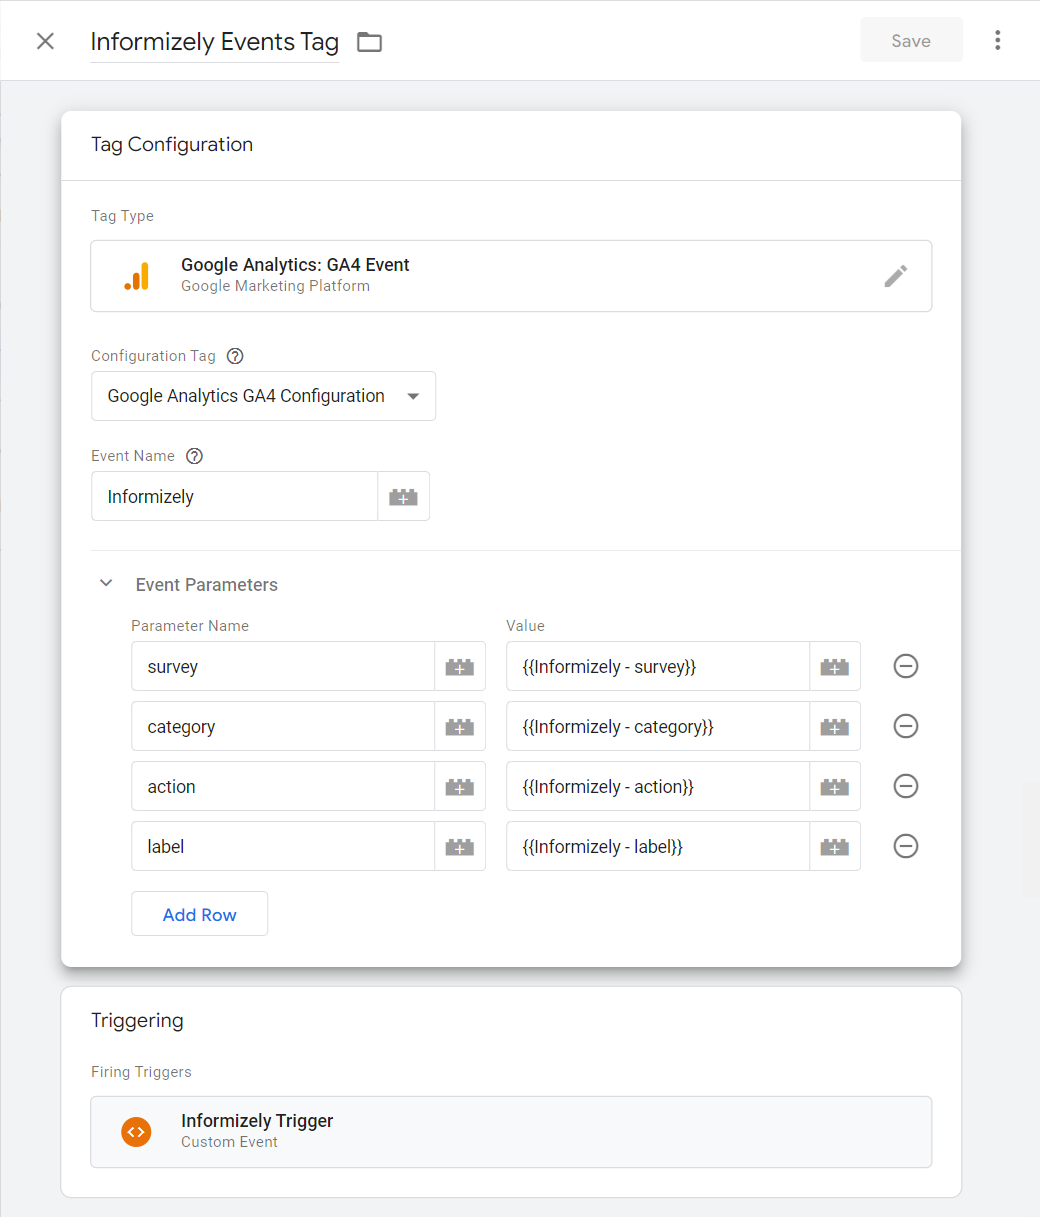Close the tag editor with X icon
Viewport: 1040px width, 1217px height.
[45, 41]
